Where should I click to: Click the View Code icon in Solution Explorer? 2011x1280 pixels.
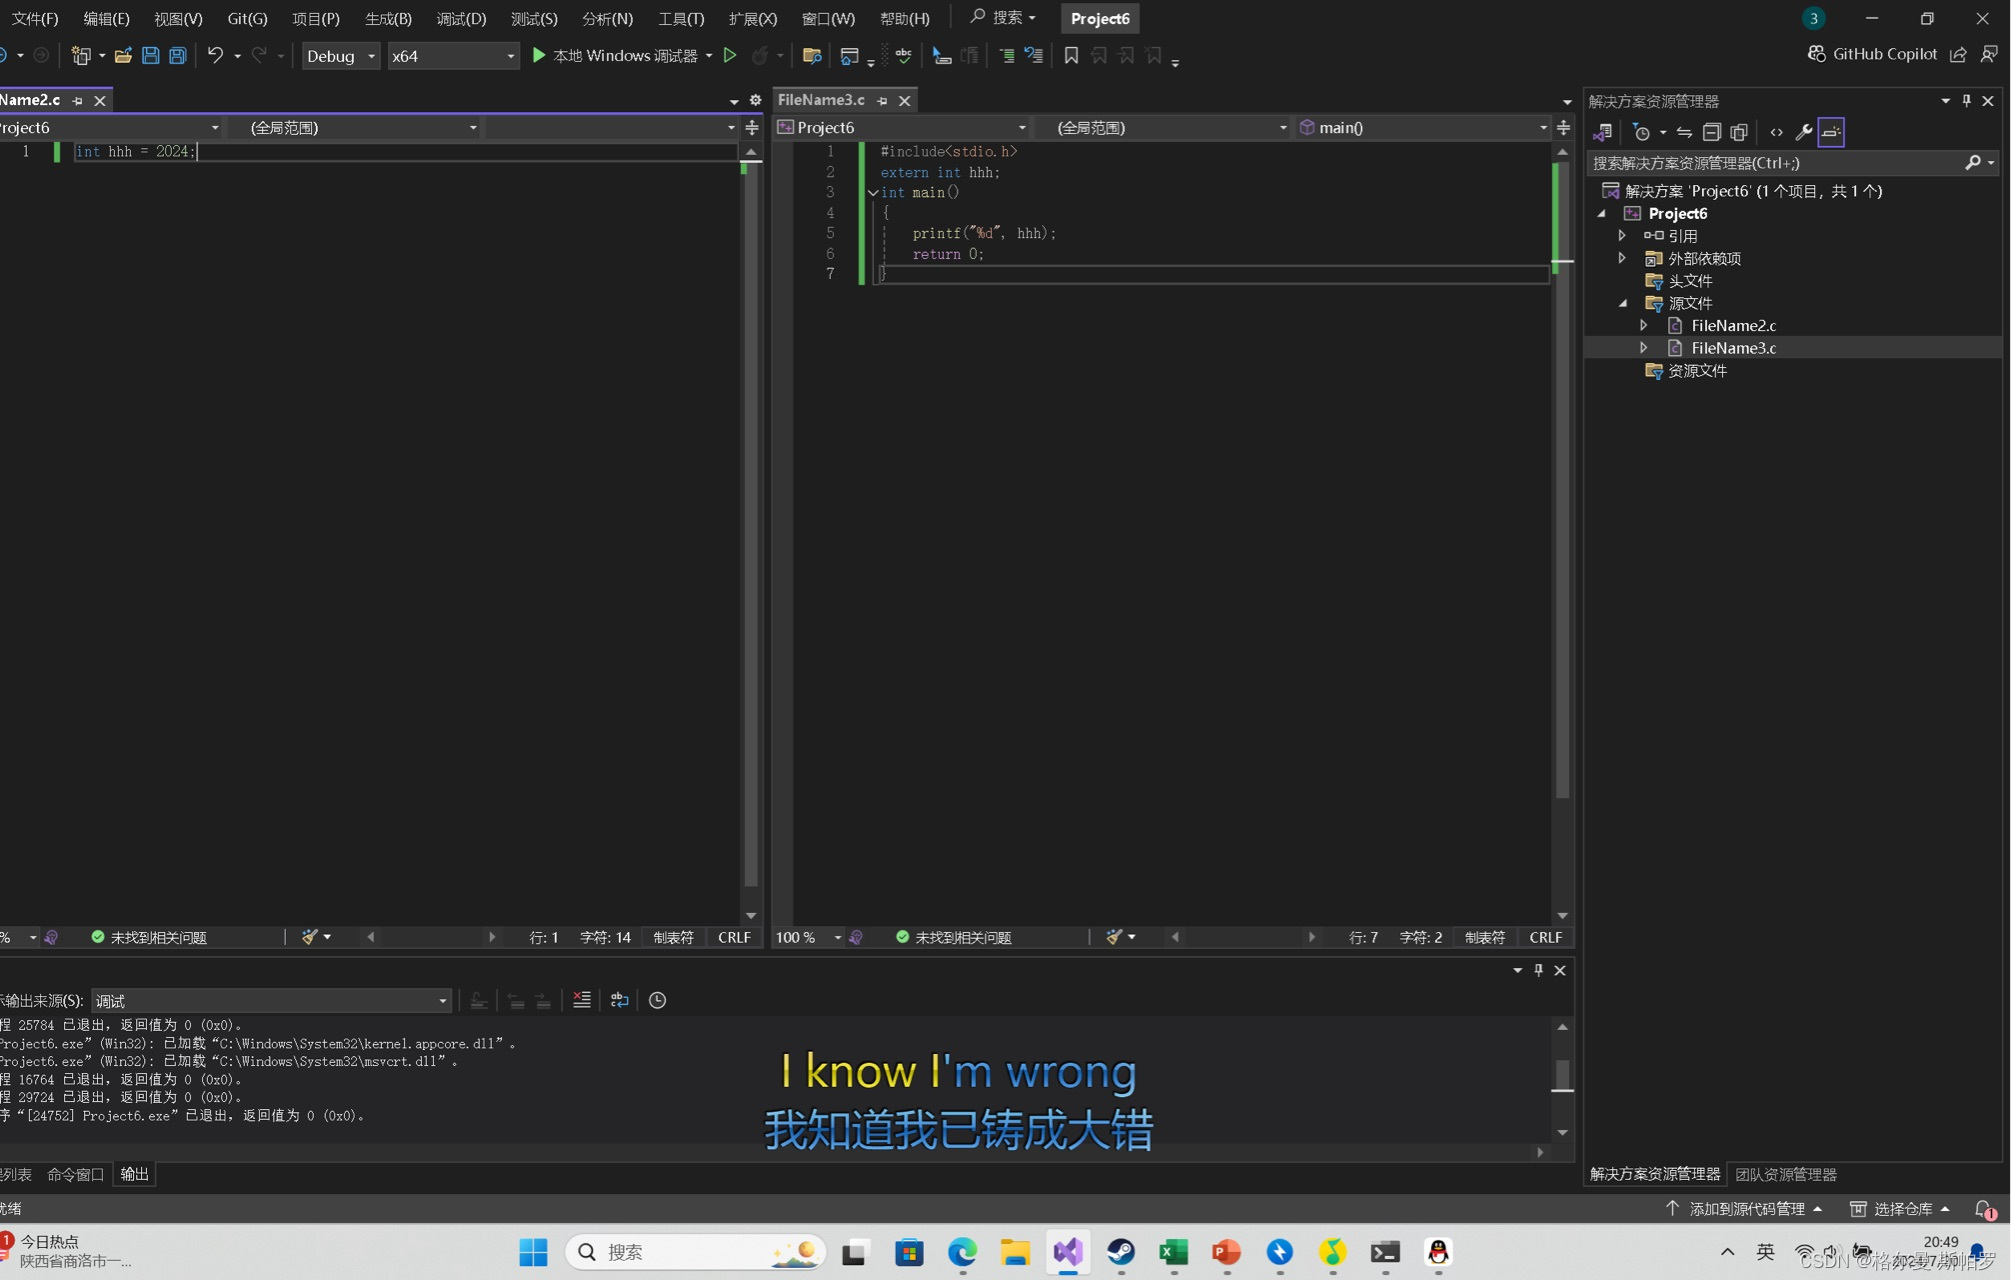click(x=1776, y=132)
